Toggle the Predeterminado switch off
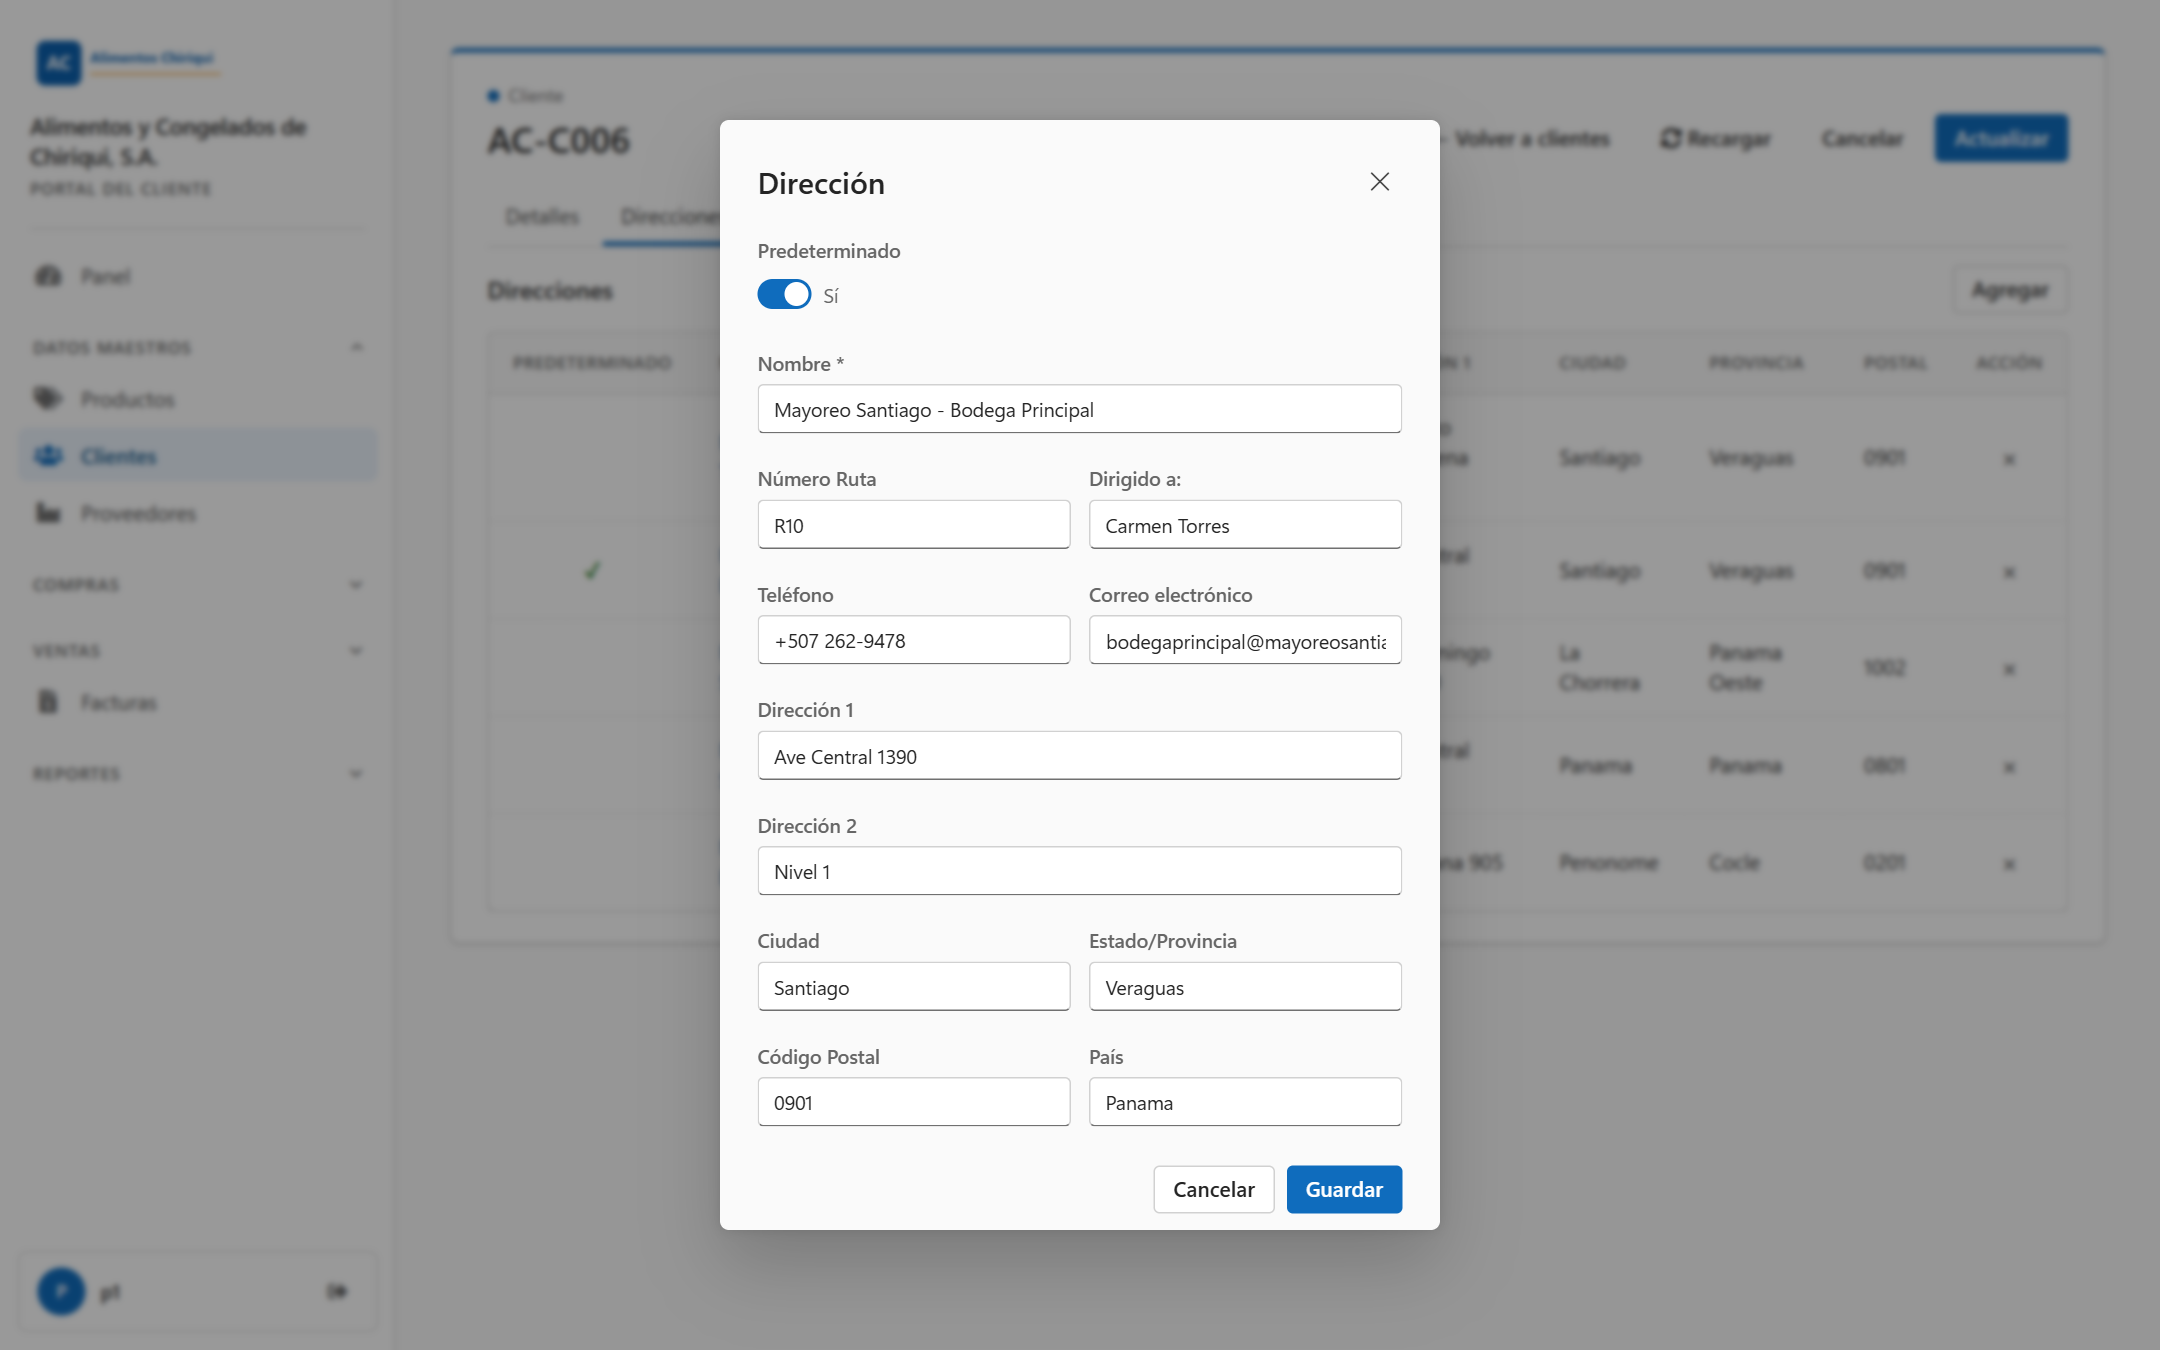This screenshot has width=2160, height=1350. pos(784,295)
